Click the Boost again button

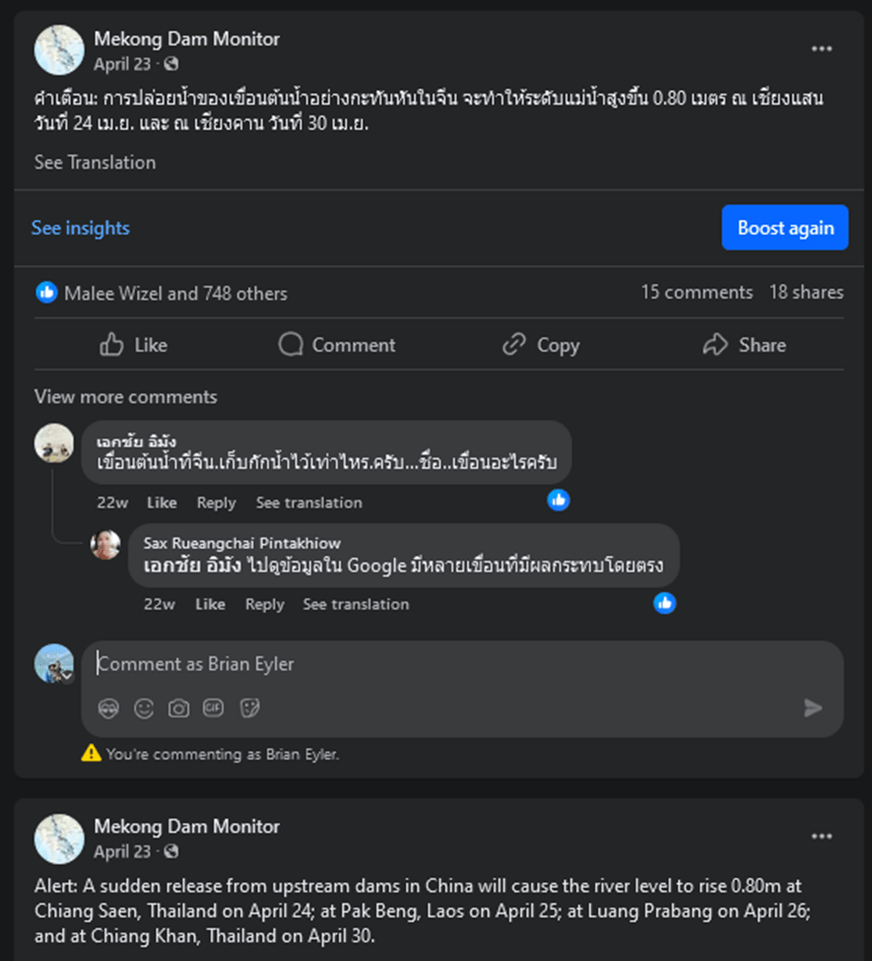pos(785,228)
